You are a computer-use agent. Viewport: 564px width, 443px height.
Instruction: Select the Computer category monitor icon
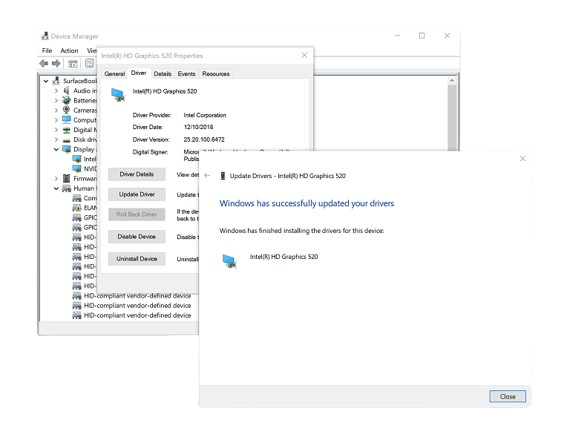tap(66, 120)
